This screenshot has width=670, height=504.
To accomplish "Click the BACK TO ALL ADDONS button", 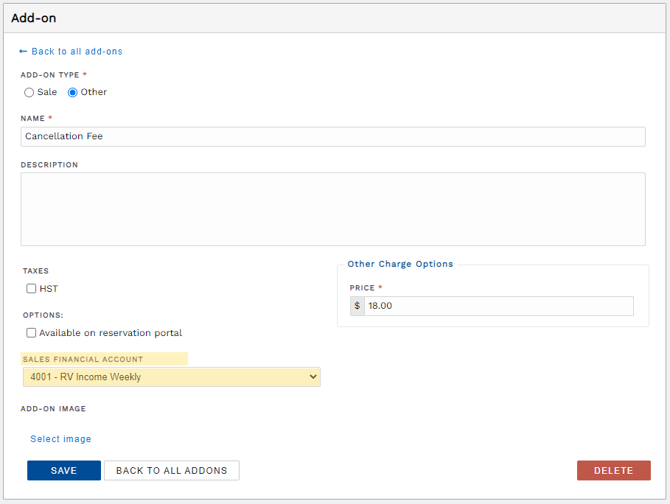I will (x=172, y=470).
